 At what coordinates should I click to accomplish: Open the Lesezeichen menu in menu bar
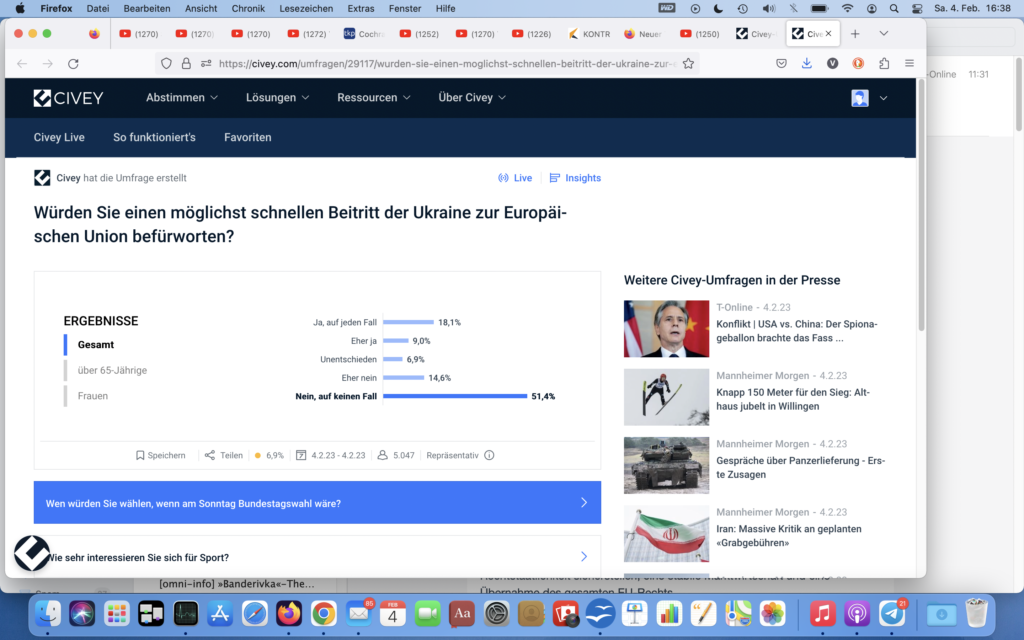pos(306,8)
